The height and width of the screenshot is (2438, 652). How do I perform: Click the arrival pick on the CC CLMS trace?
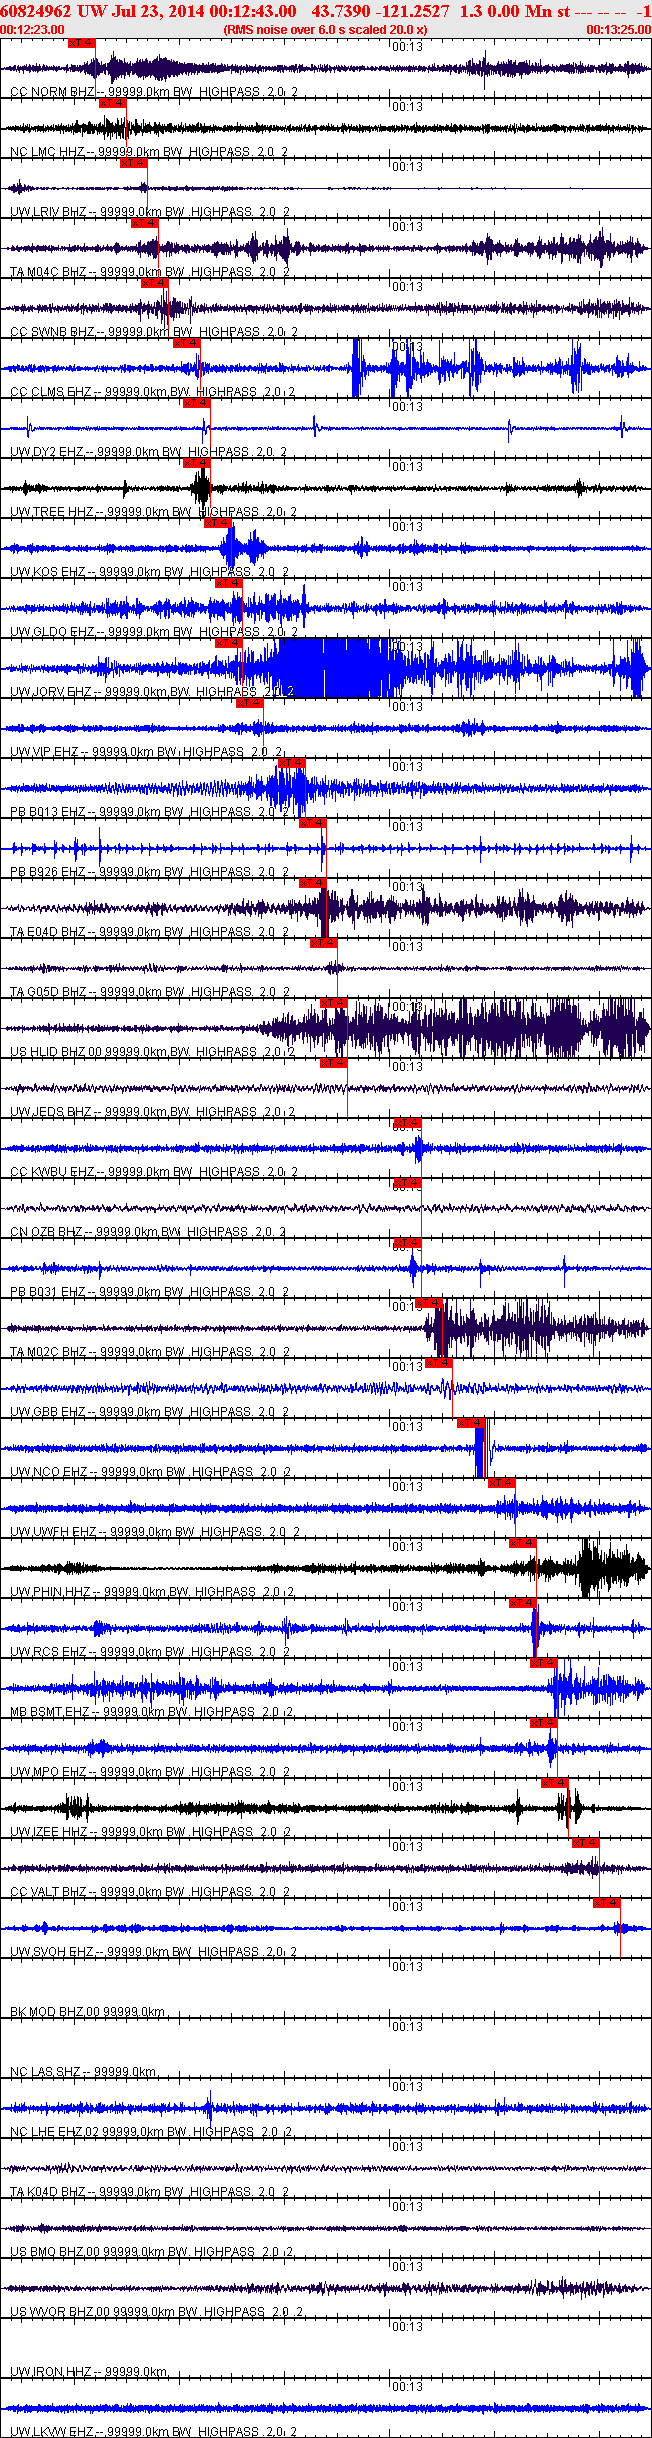[x=187, y=343]
